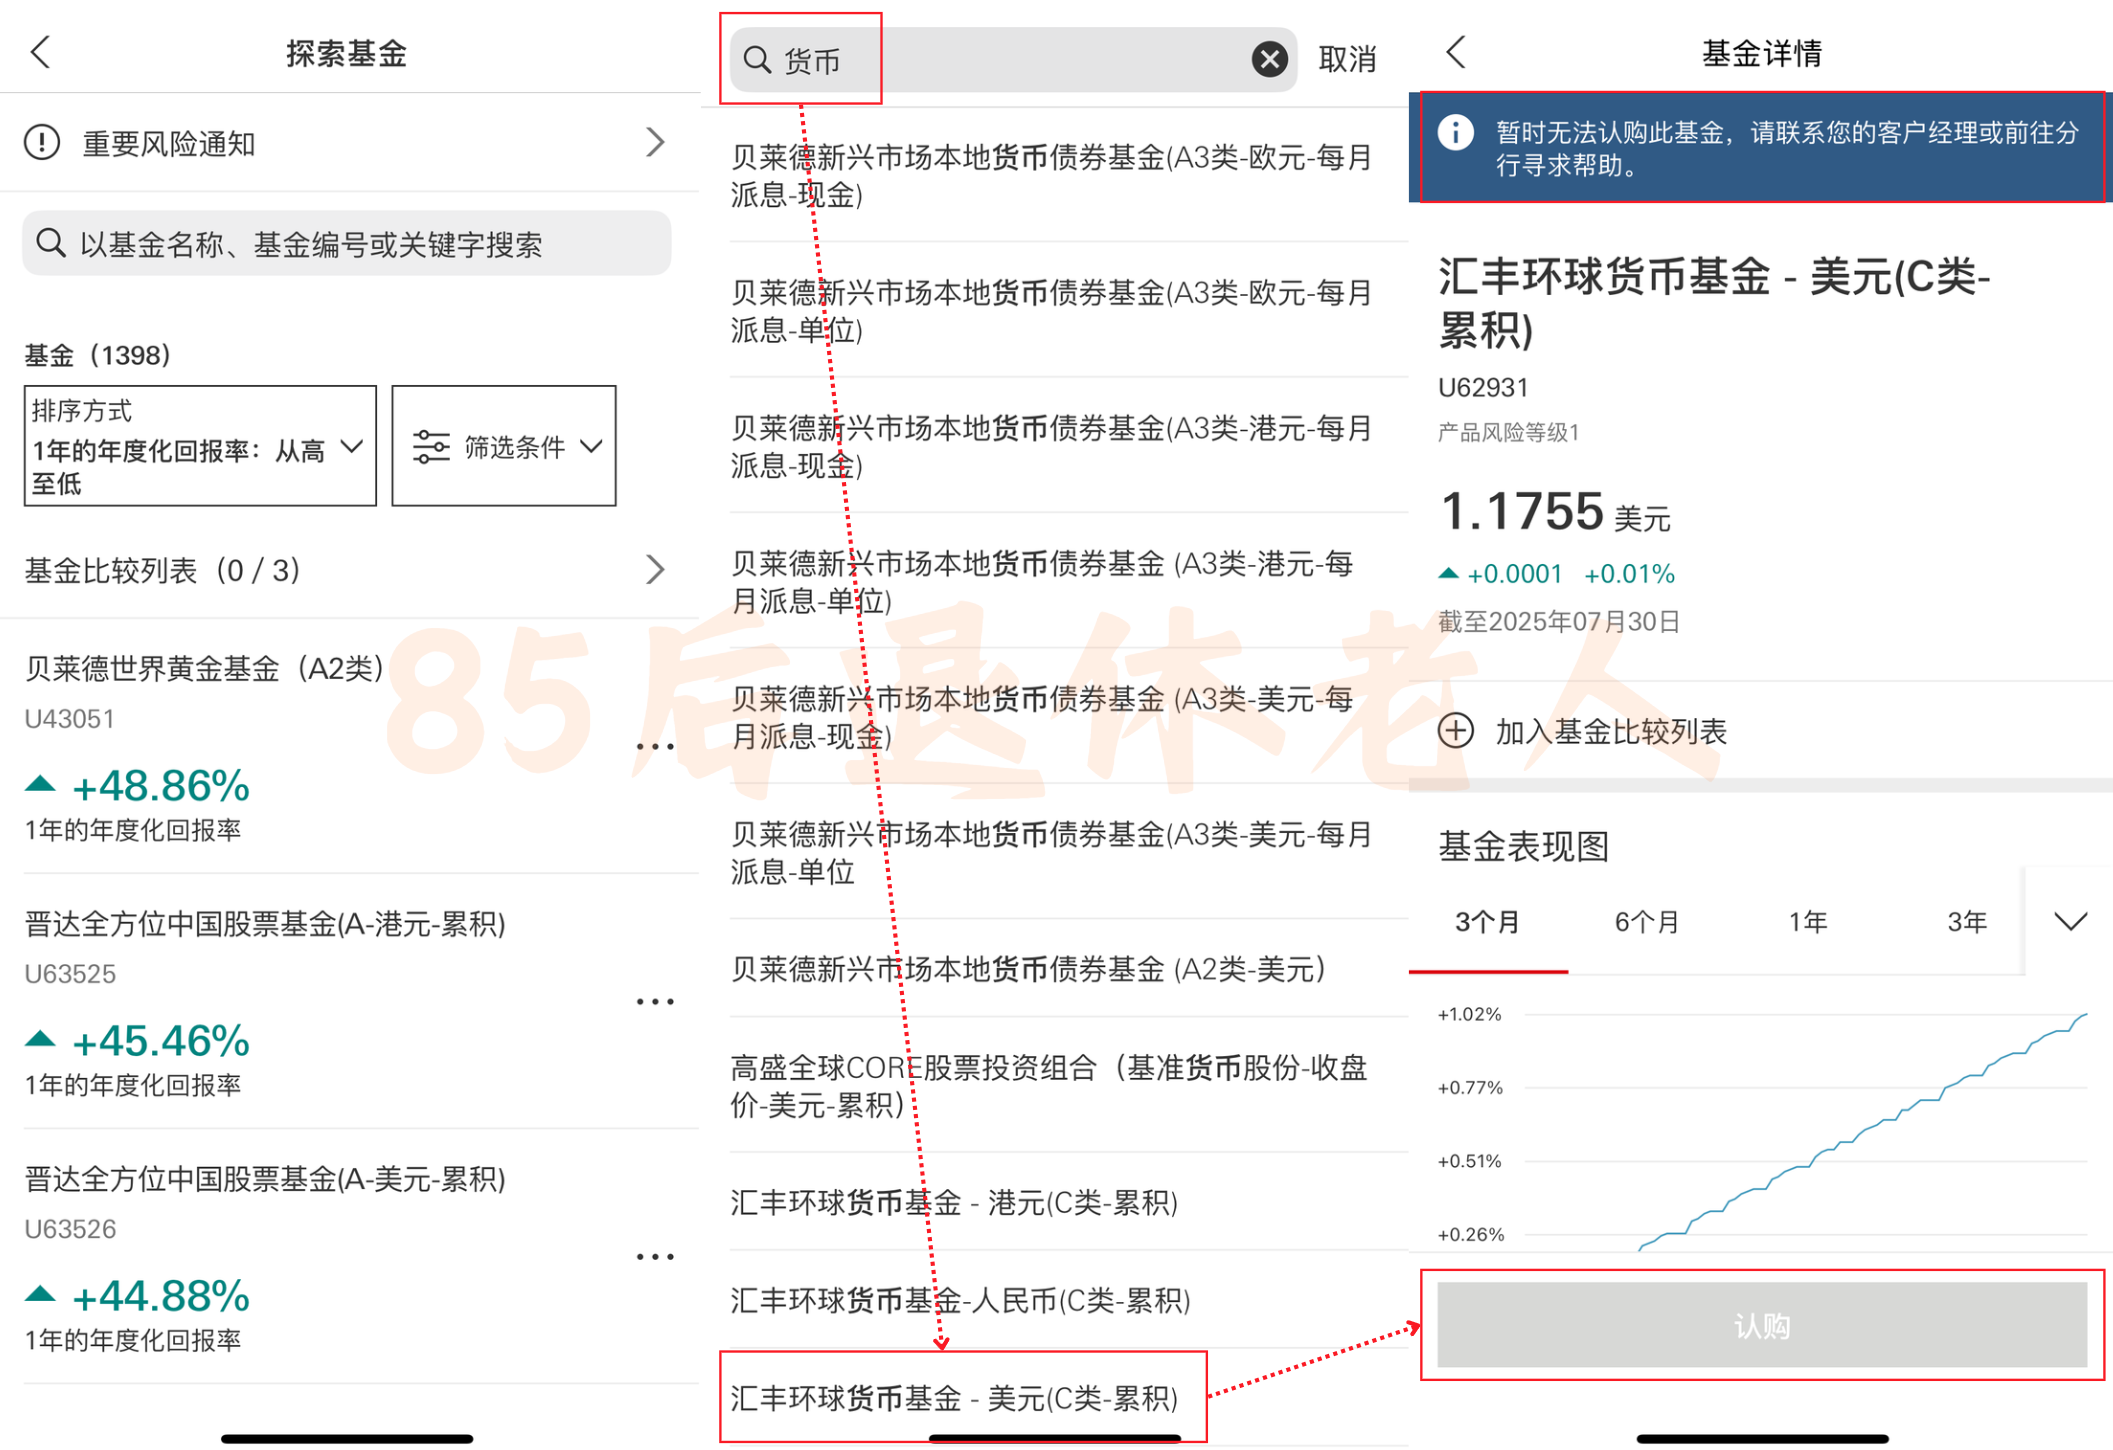Tap 取消 to cancel search
The image size is (2113, 1450).
(1347, 59)
